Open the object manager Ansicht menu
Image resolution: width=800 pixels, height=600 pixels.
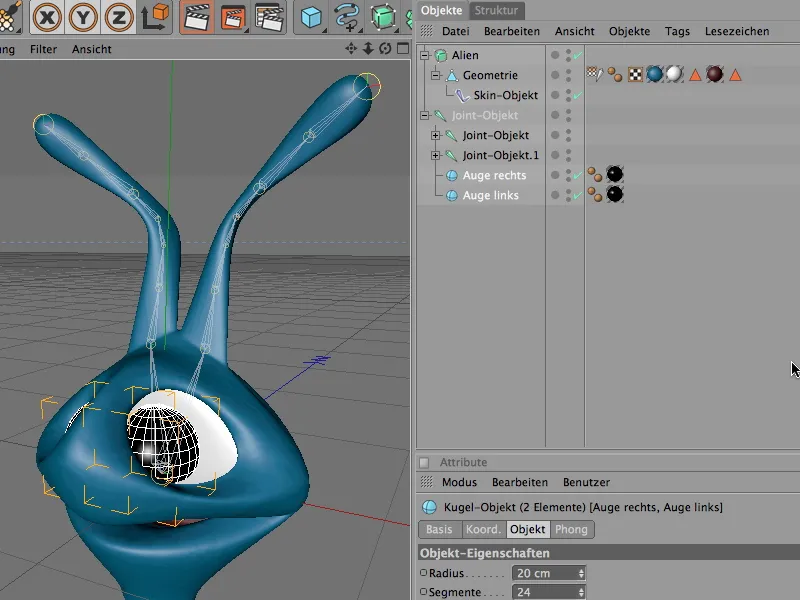pyautogui.click(x=574, y=31)
